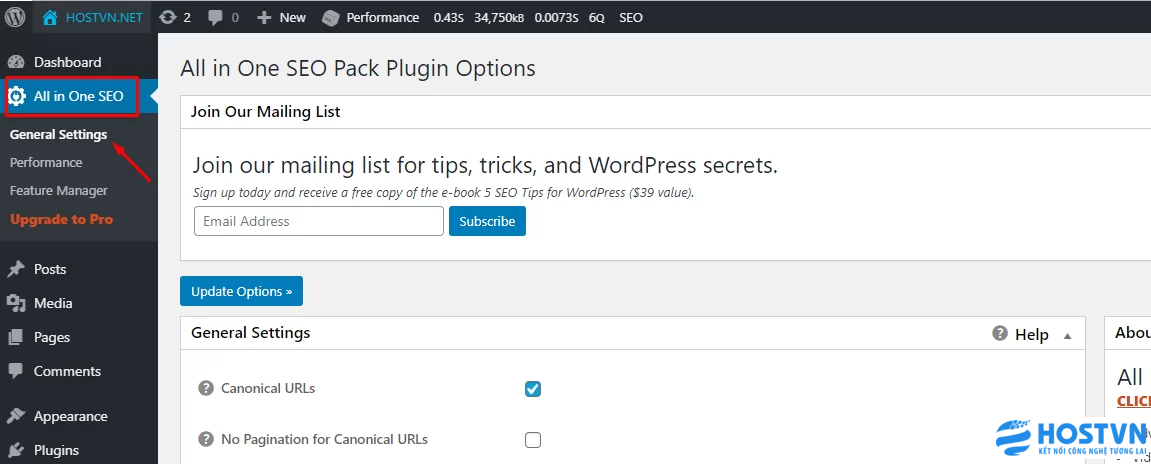Click the Update Options button
This screenshot has width=1151, height=464.
242,291
